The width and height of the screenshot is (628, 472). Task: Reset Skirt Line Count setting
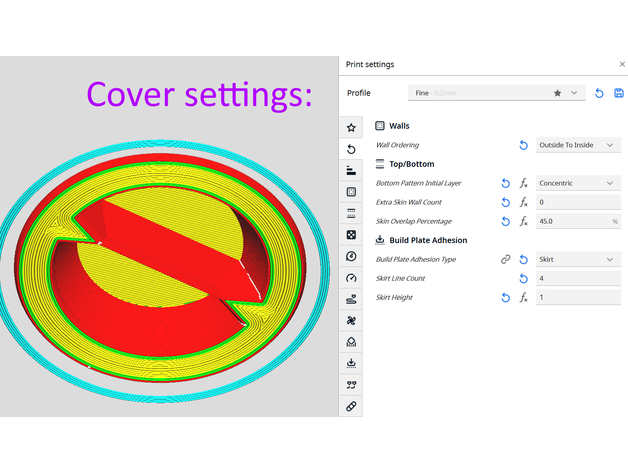click(523, 278)
